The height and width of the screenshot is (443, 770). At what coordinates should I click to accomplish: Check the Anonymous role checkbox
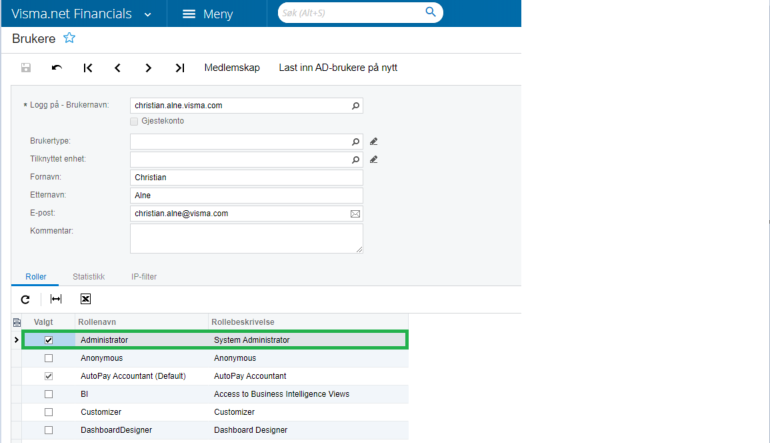pos(49,358)
